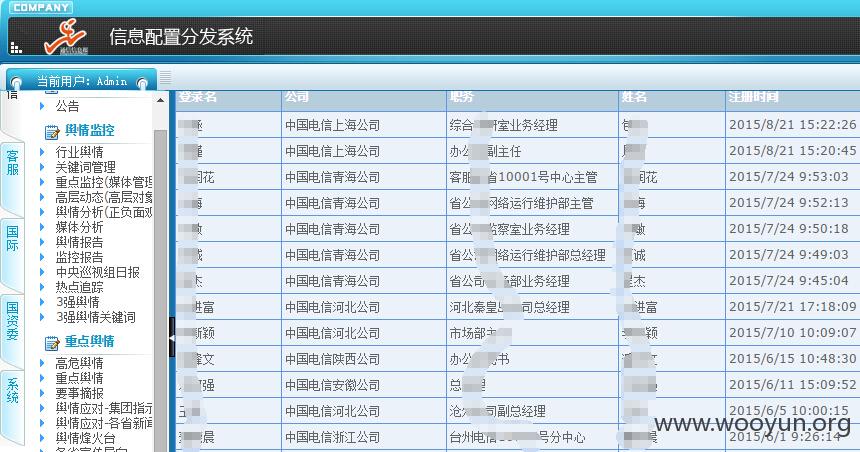860x452 pixels.
Task: Click the 当前用户: Admin label
Action: pos(82,82)
